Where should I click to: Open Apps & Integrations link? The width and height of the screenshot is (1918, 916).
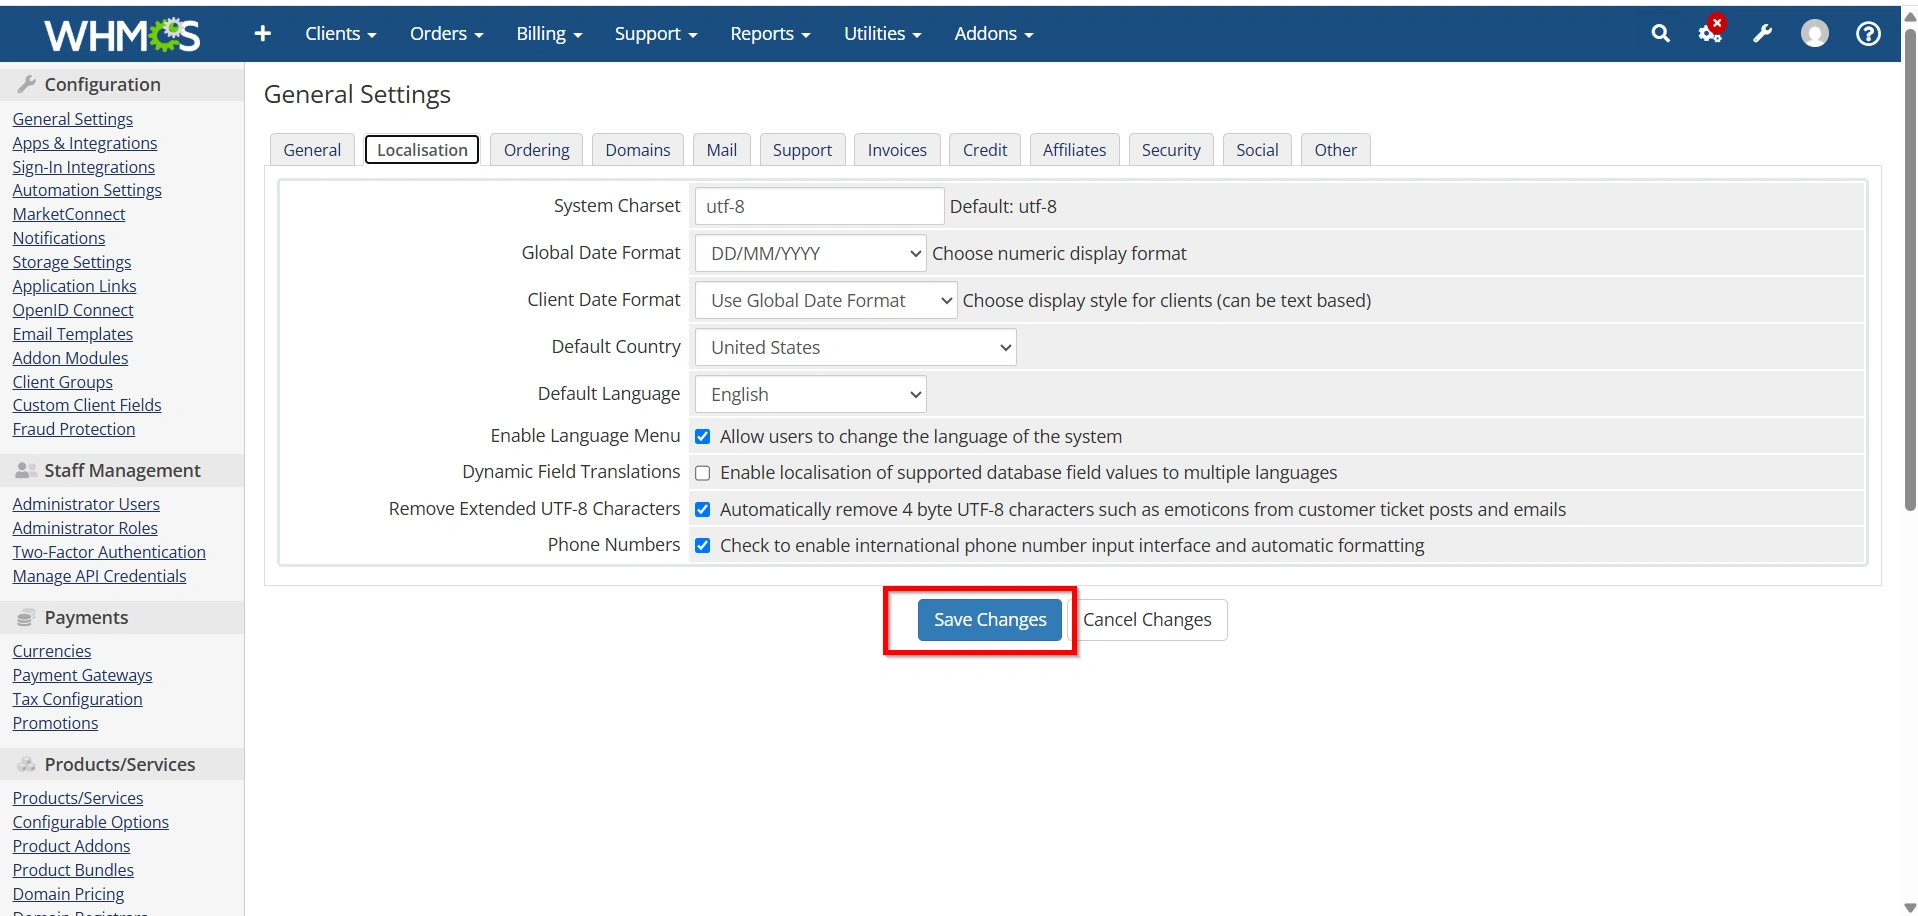(85, 143)
